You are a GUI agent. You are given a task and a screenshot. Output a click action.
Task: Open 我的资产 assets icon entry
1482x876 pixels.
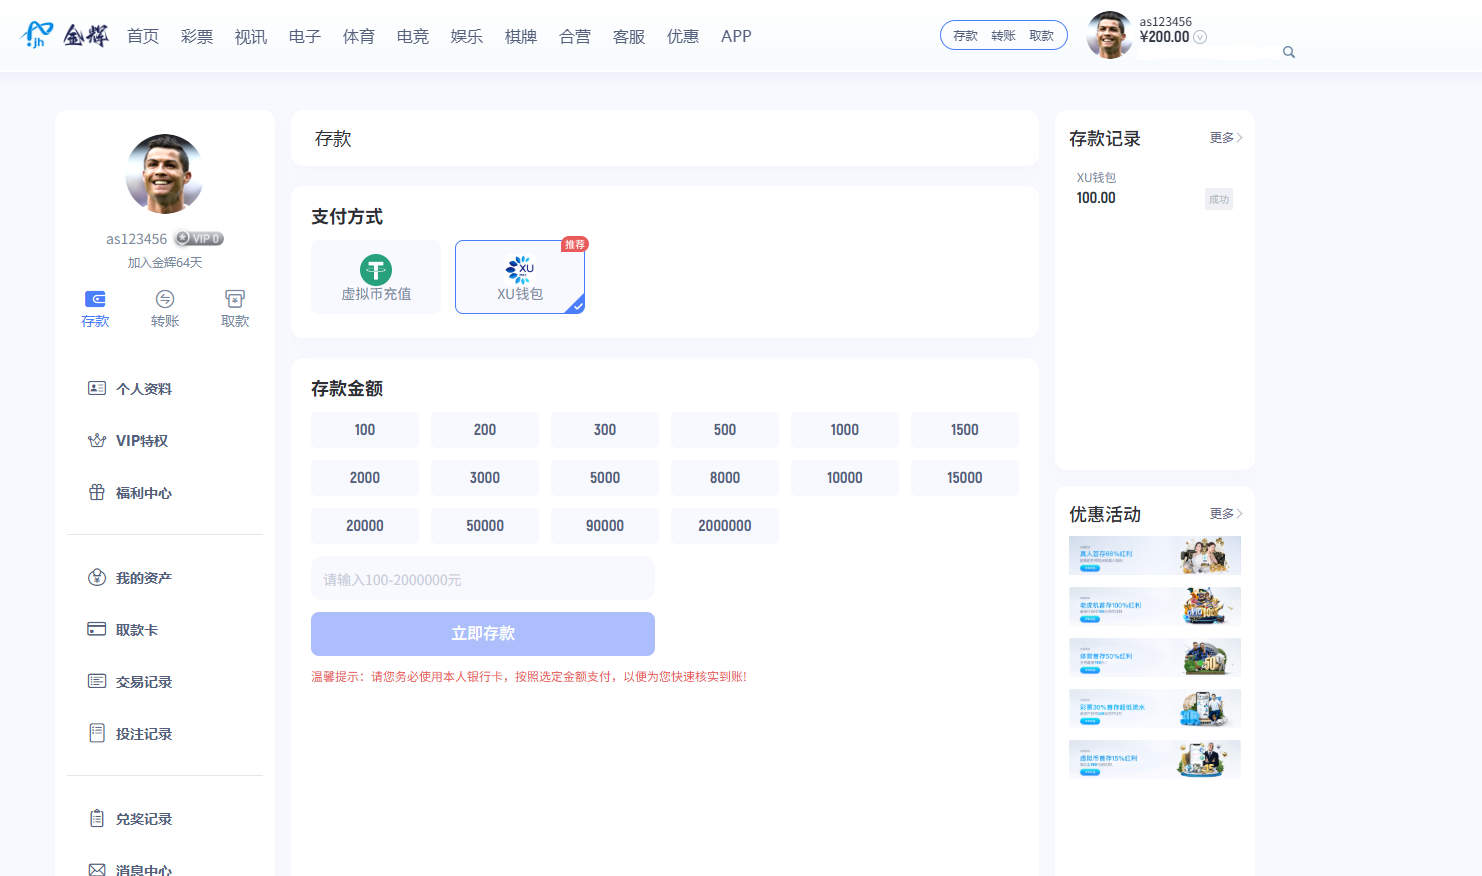[97, 577]
